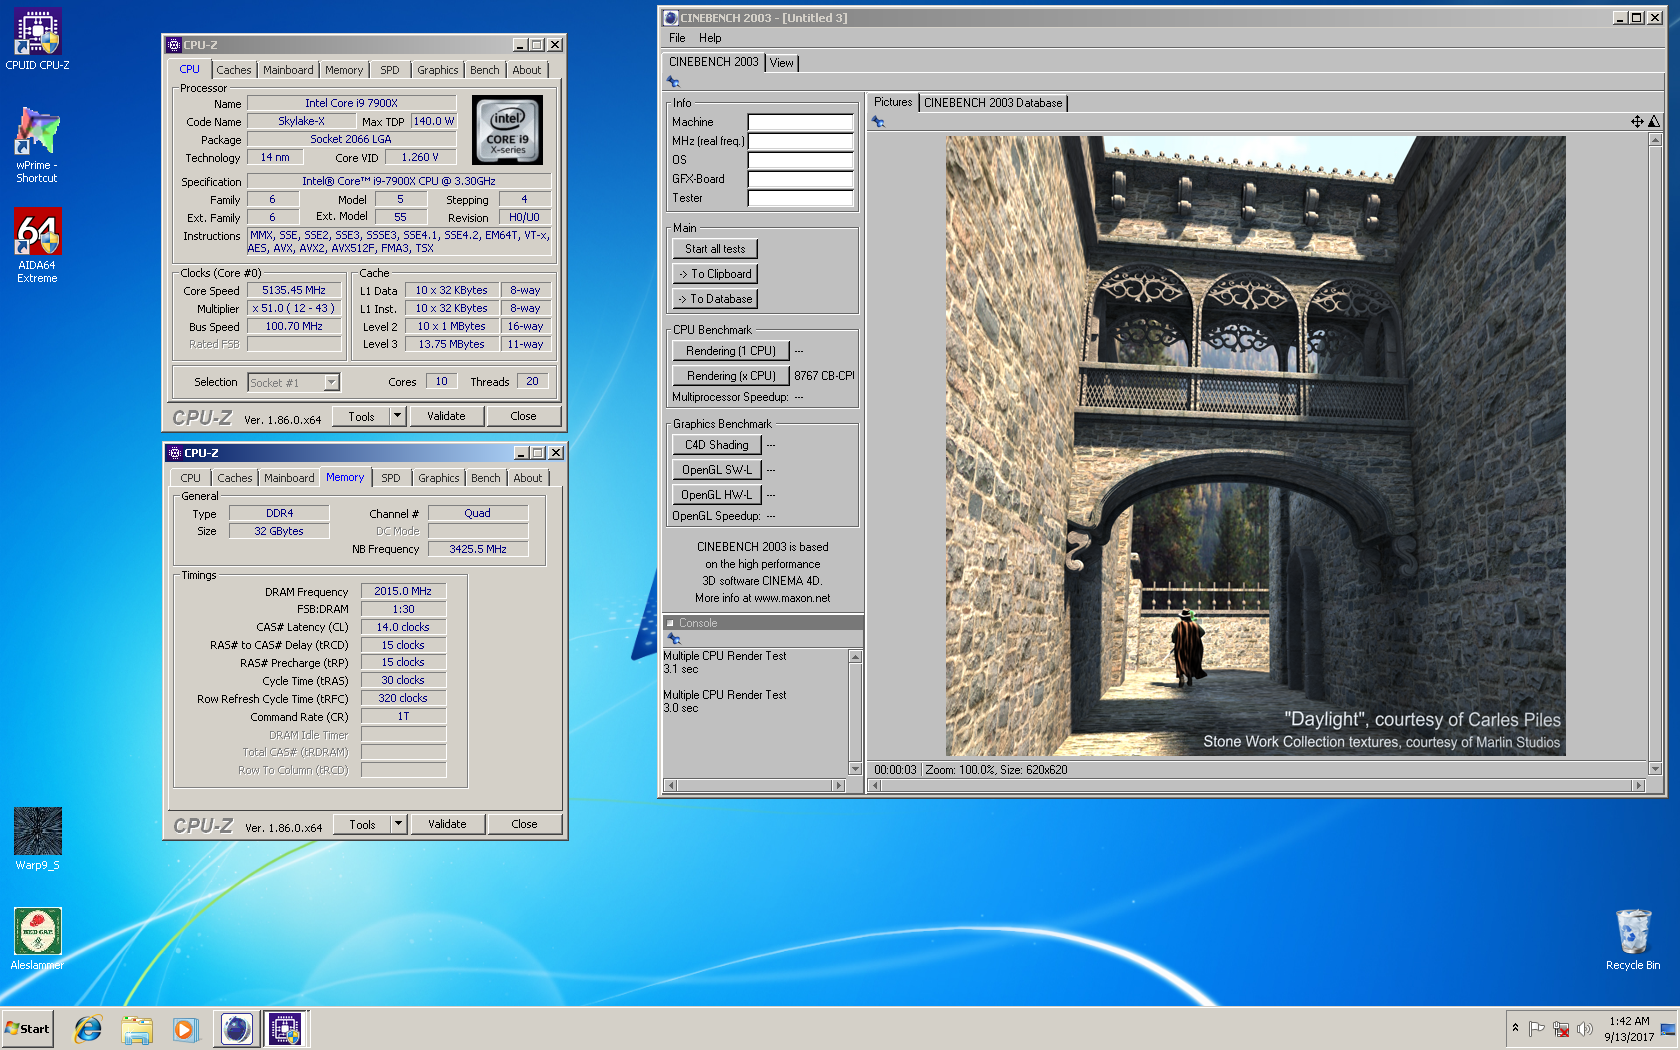Viewport: 1680px width, 1050px height.
Task: Run the OpenGL SW-L benchmark
Action: point(717,470)
